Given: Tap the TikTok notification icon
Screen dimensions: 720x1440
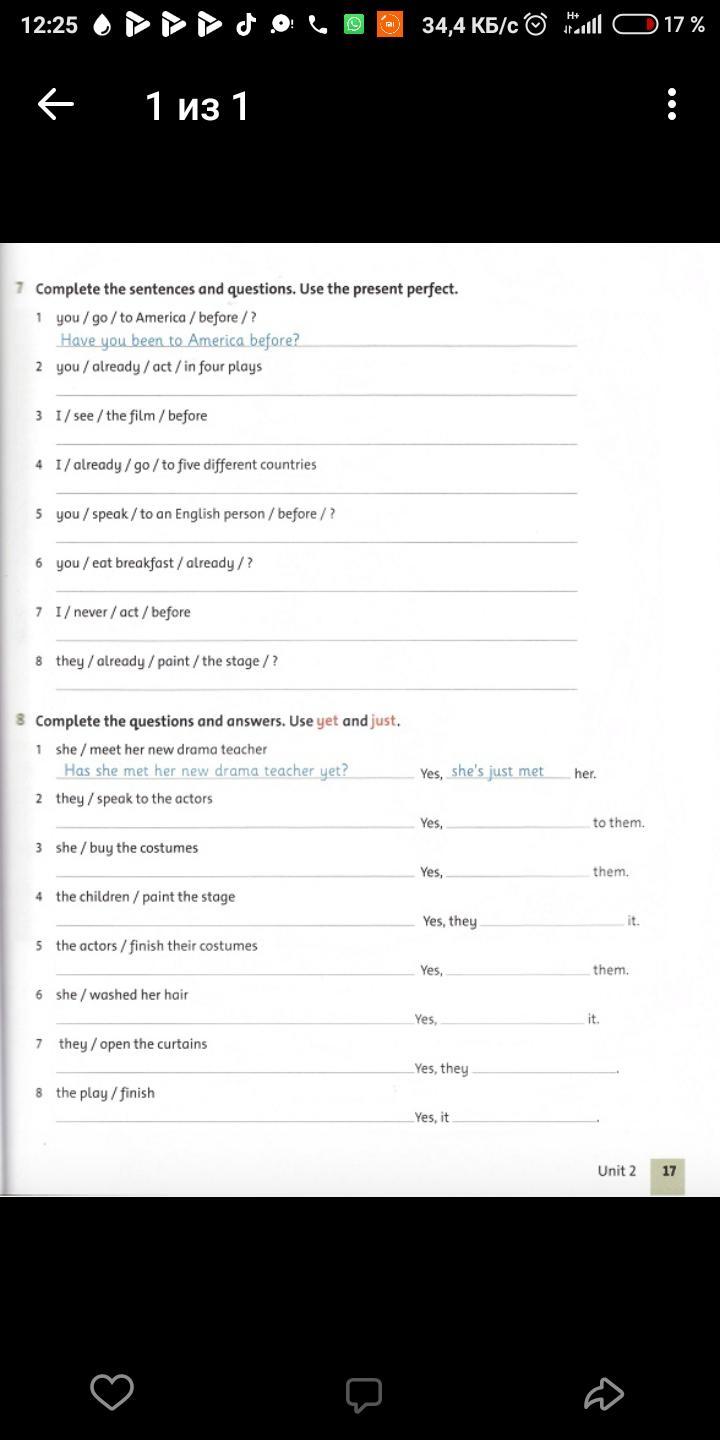Looking at the screenshot, I should (246, 25).
